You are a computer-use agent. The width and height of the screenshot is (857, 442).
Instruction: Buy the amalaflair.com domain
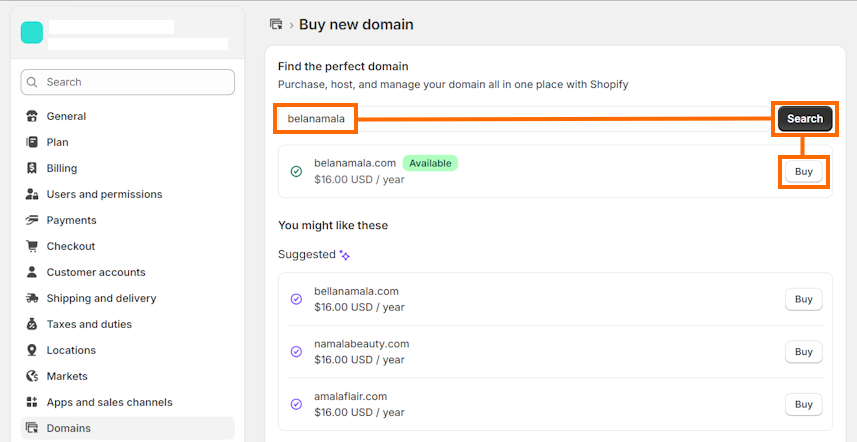tap(803, 404)
